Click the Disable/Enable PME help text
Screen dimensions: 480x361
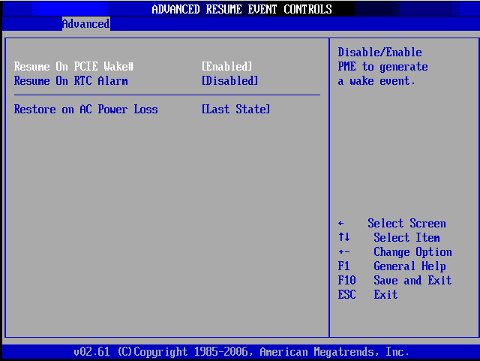tap(383, 66)
